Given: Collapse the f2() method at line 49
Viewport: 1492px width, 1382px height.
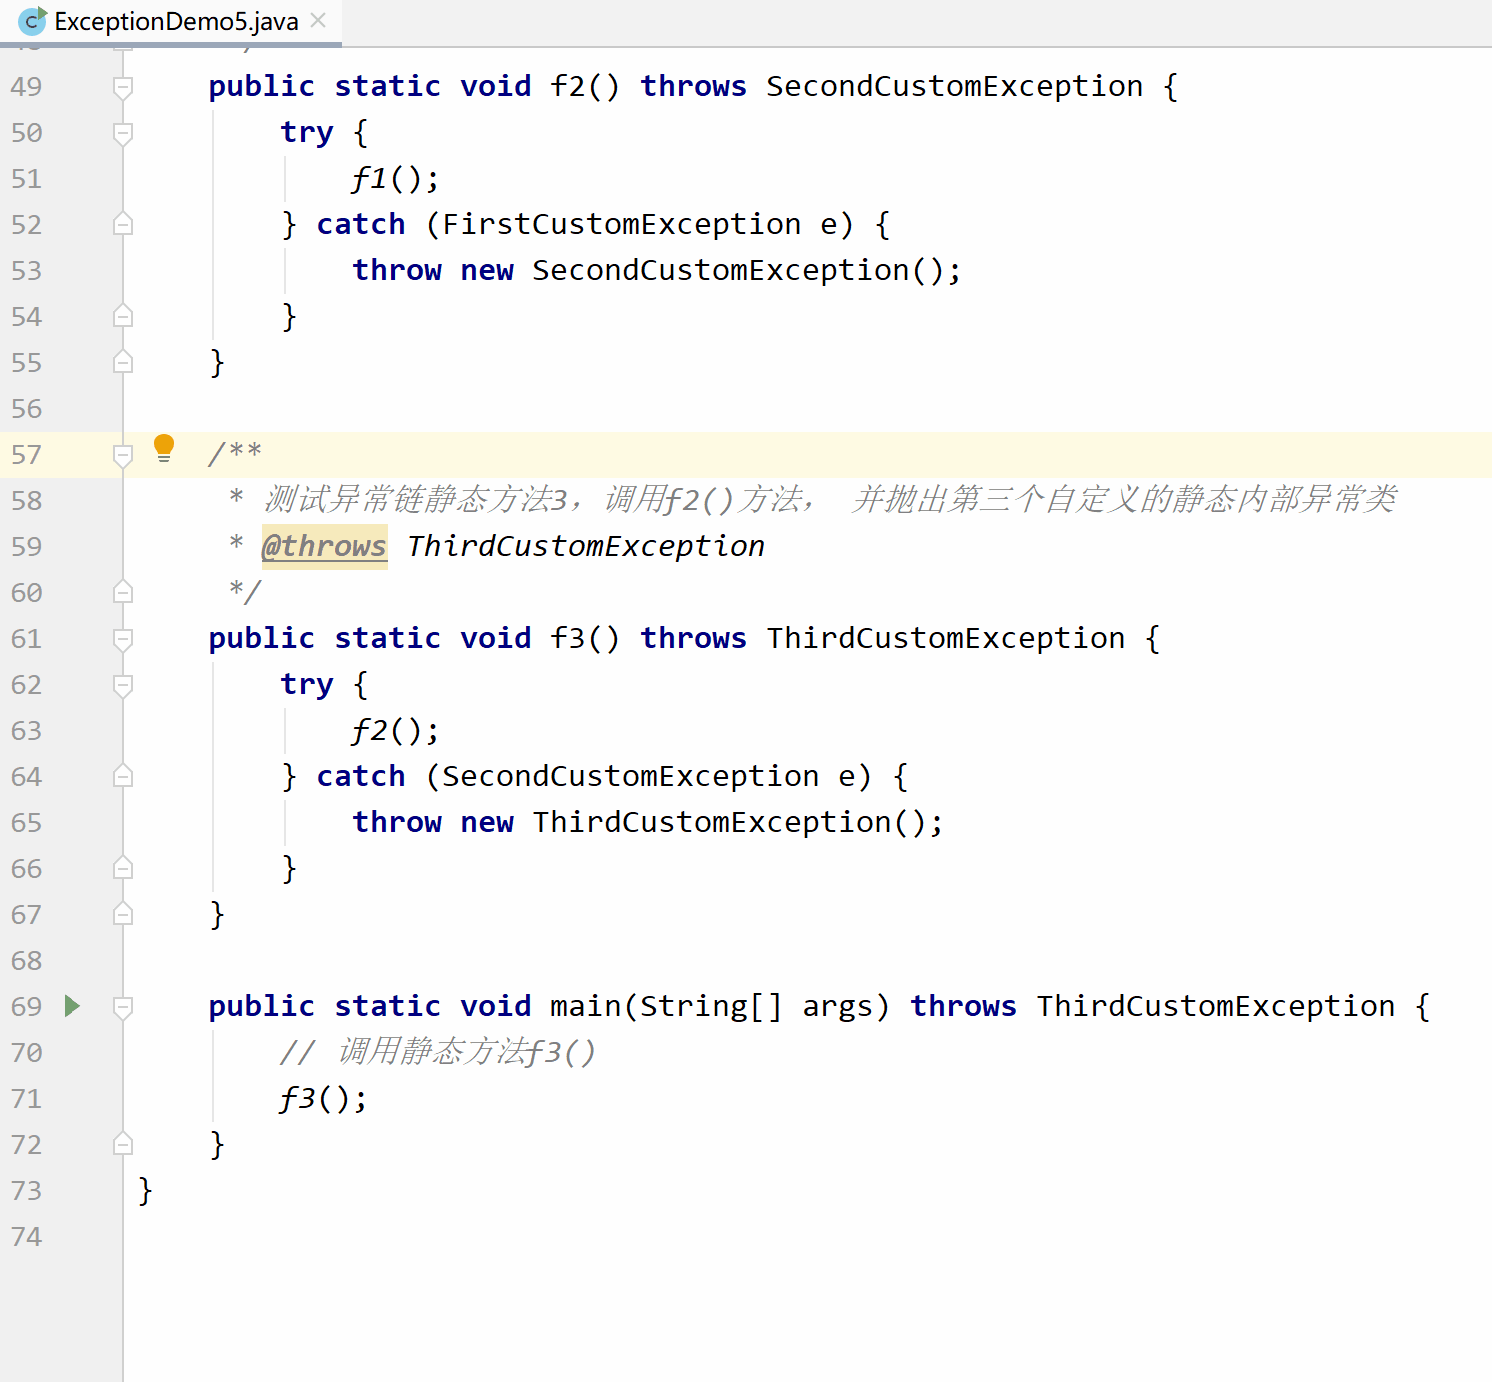Looking at the screenshot, I should tap(123, 87).
